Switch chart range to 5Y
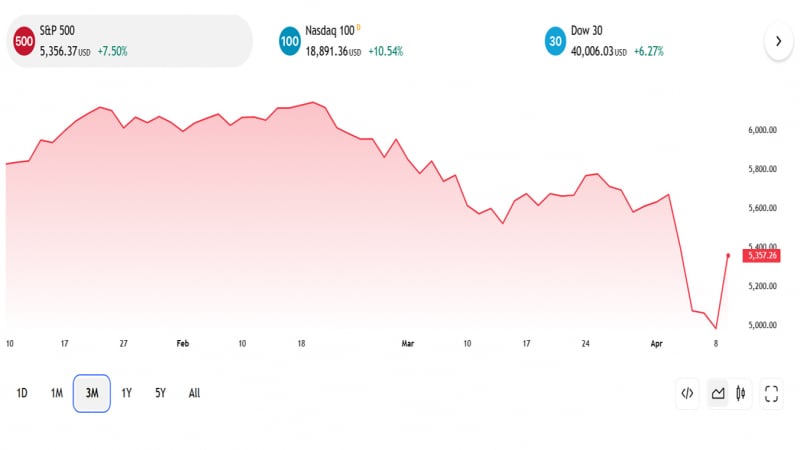 click(160, 393)
